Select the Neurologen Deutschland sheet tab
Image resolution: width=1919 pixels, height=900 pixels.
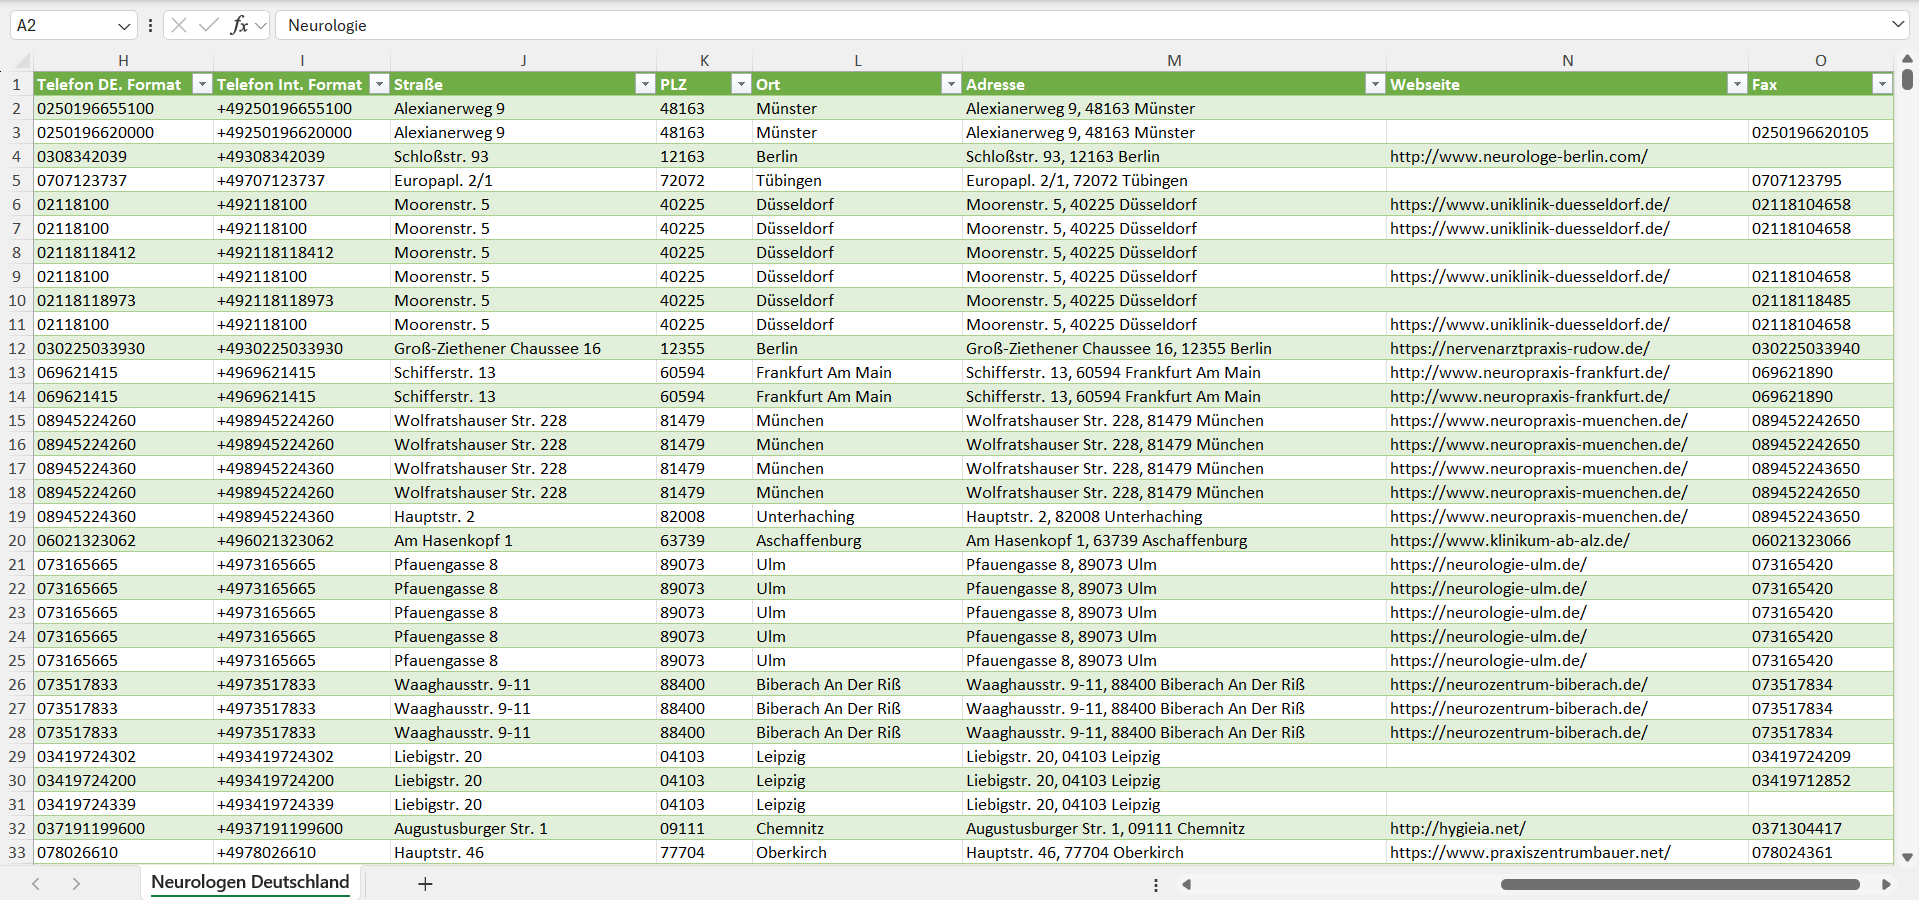[x=250, y=882]
